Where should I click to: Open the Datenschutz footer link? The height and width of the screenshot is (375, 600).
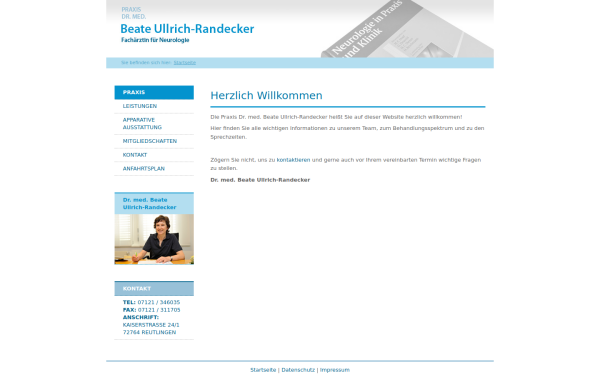(x=298, y=370)
